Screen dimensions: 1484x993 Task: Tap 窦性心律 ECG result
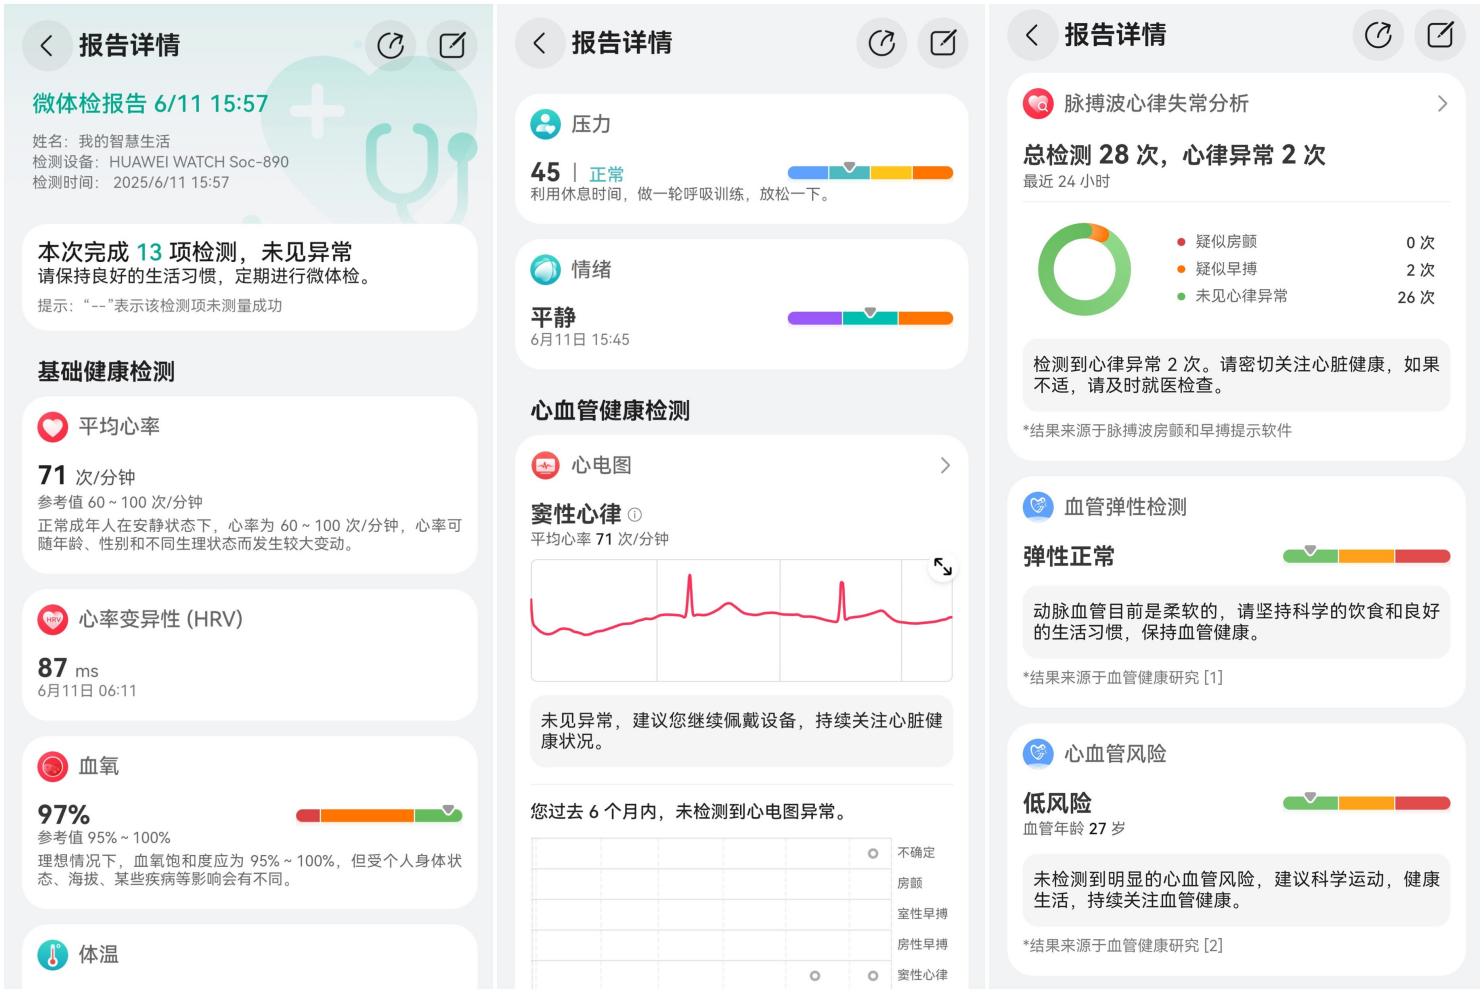[576, 514]
